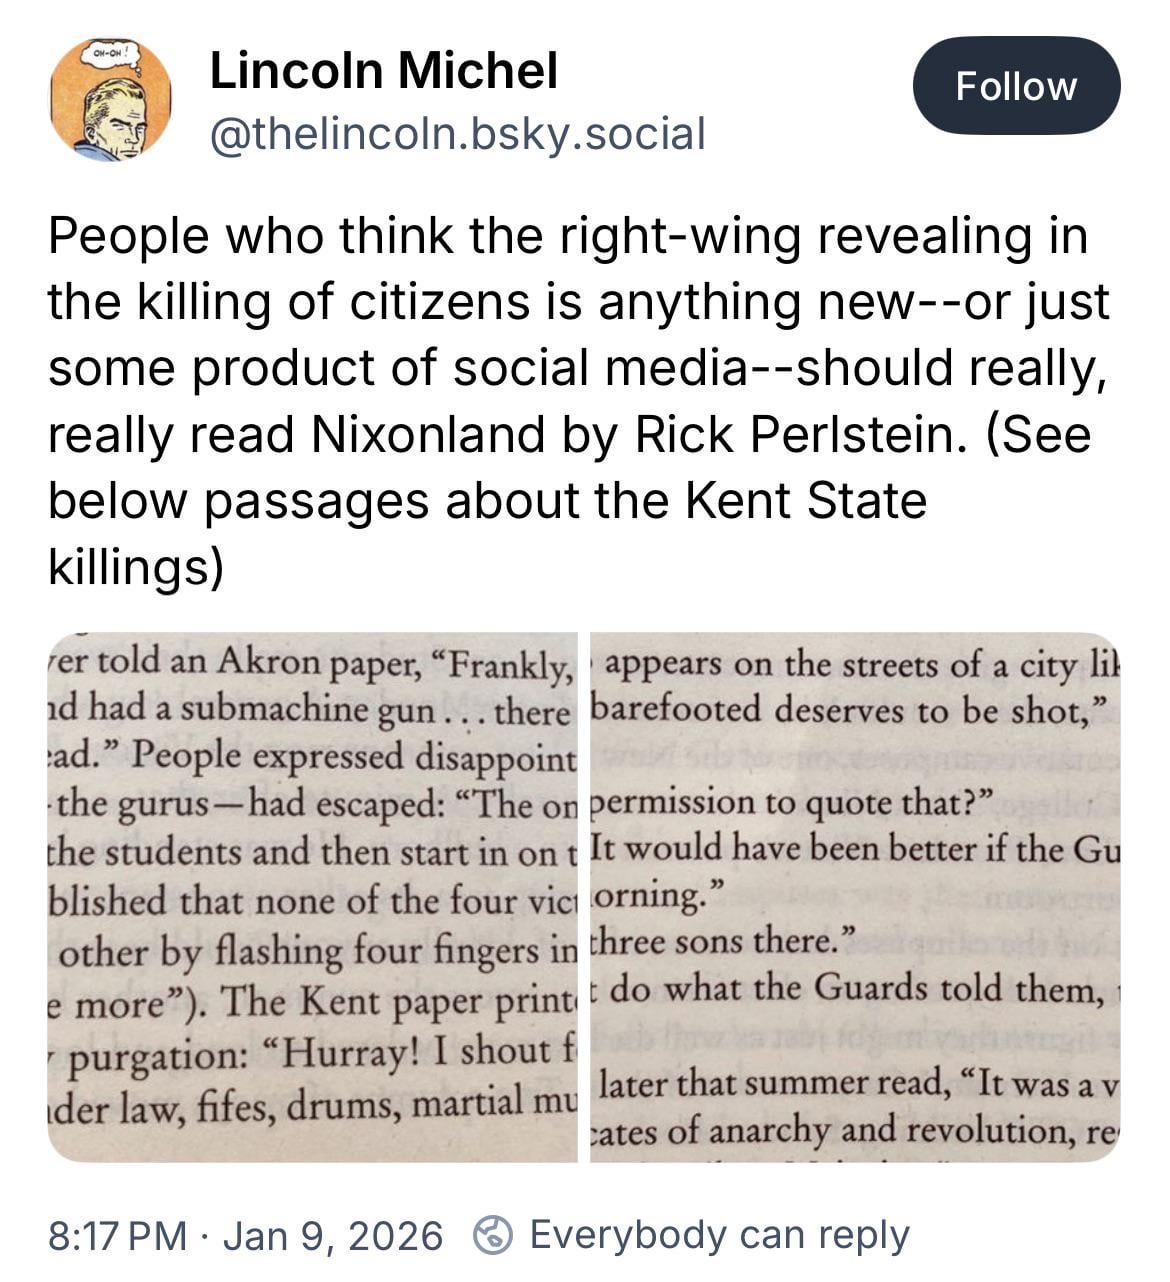Click the reply settings globe icon
This screenshot has width=1170, height=1282.
492,1236
